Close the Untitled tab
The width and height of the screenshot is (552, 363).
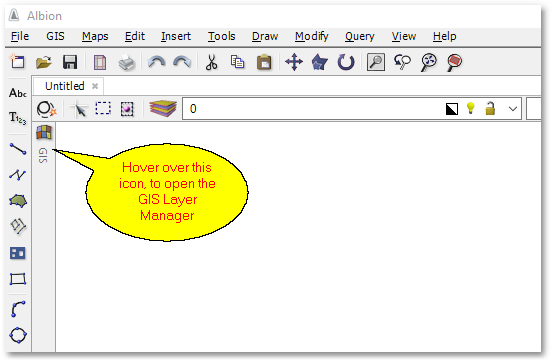(95, 86)
